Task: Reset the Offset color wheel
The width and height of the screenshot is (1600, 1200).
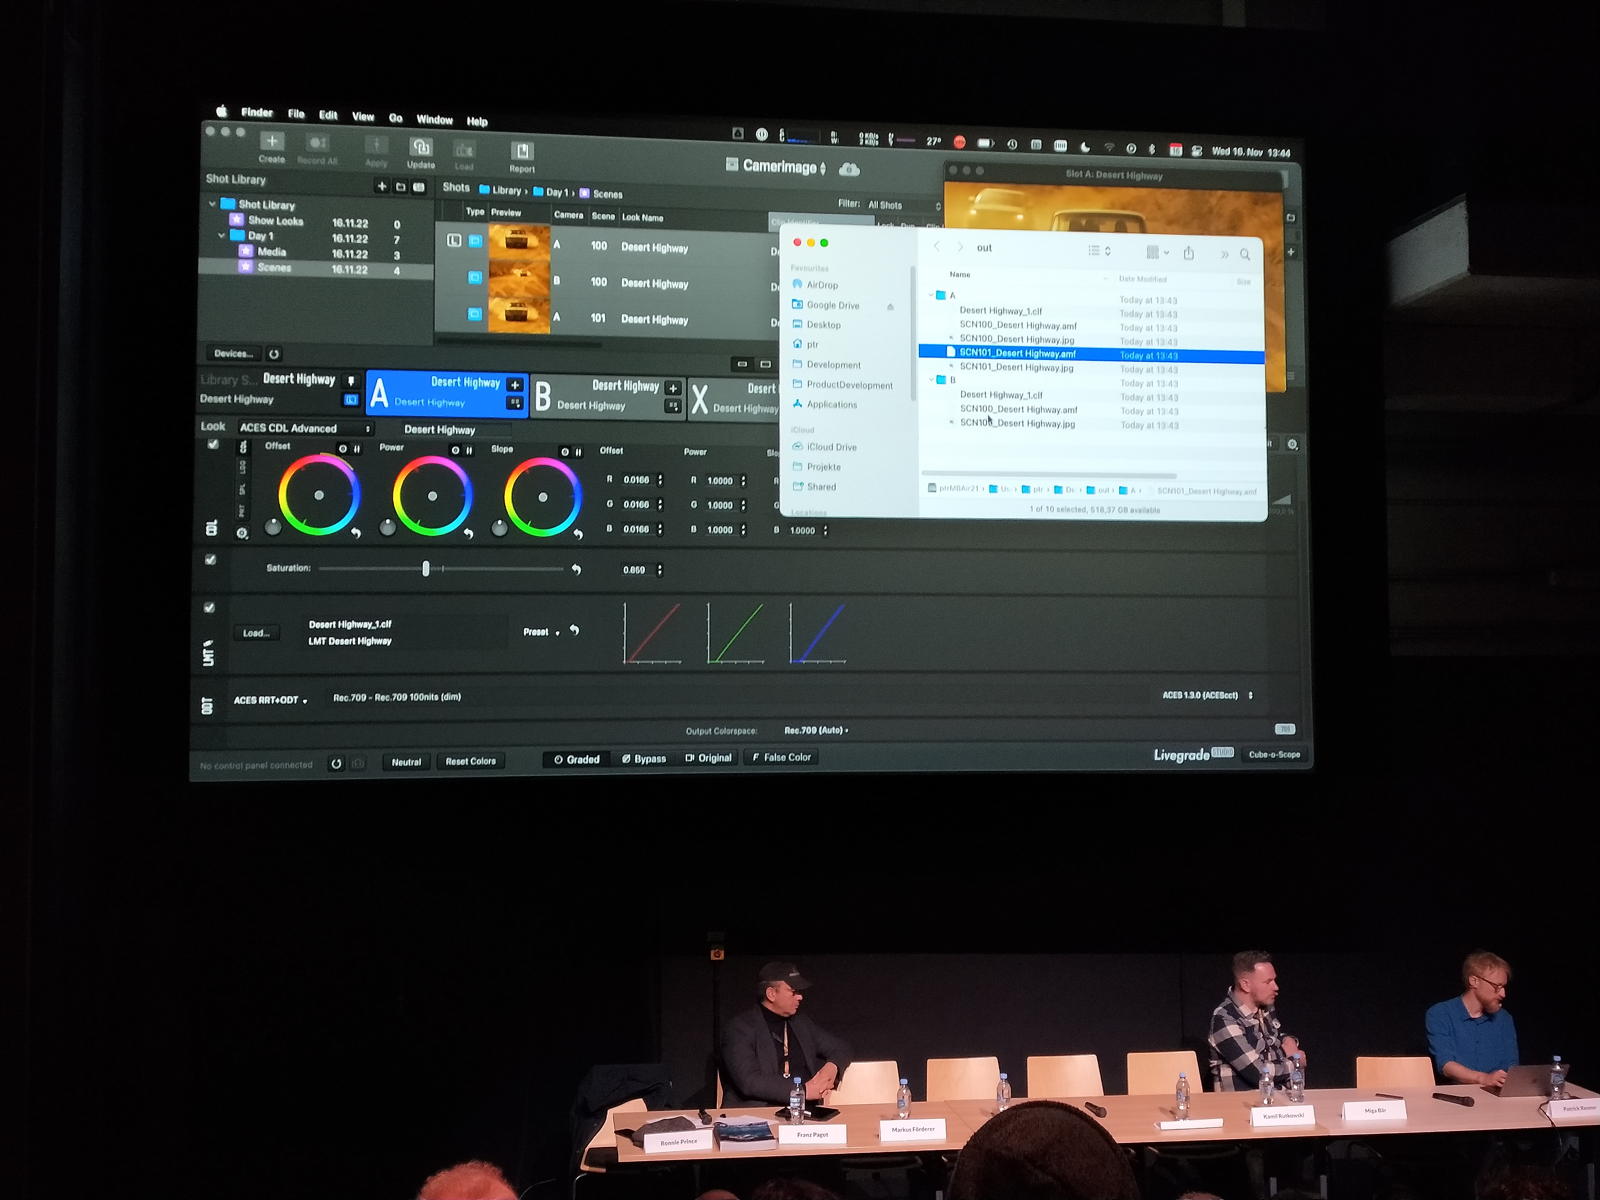Action: coord(356,533)
